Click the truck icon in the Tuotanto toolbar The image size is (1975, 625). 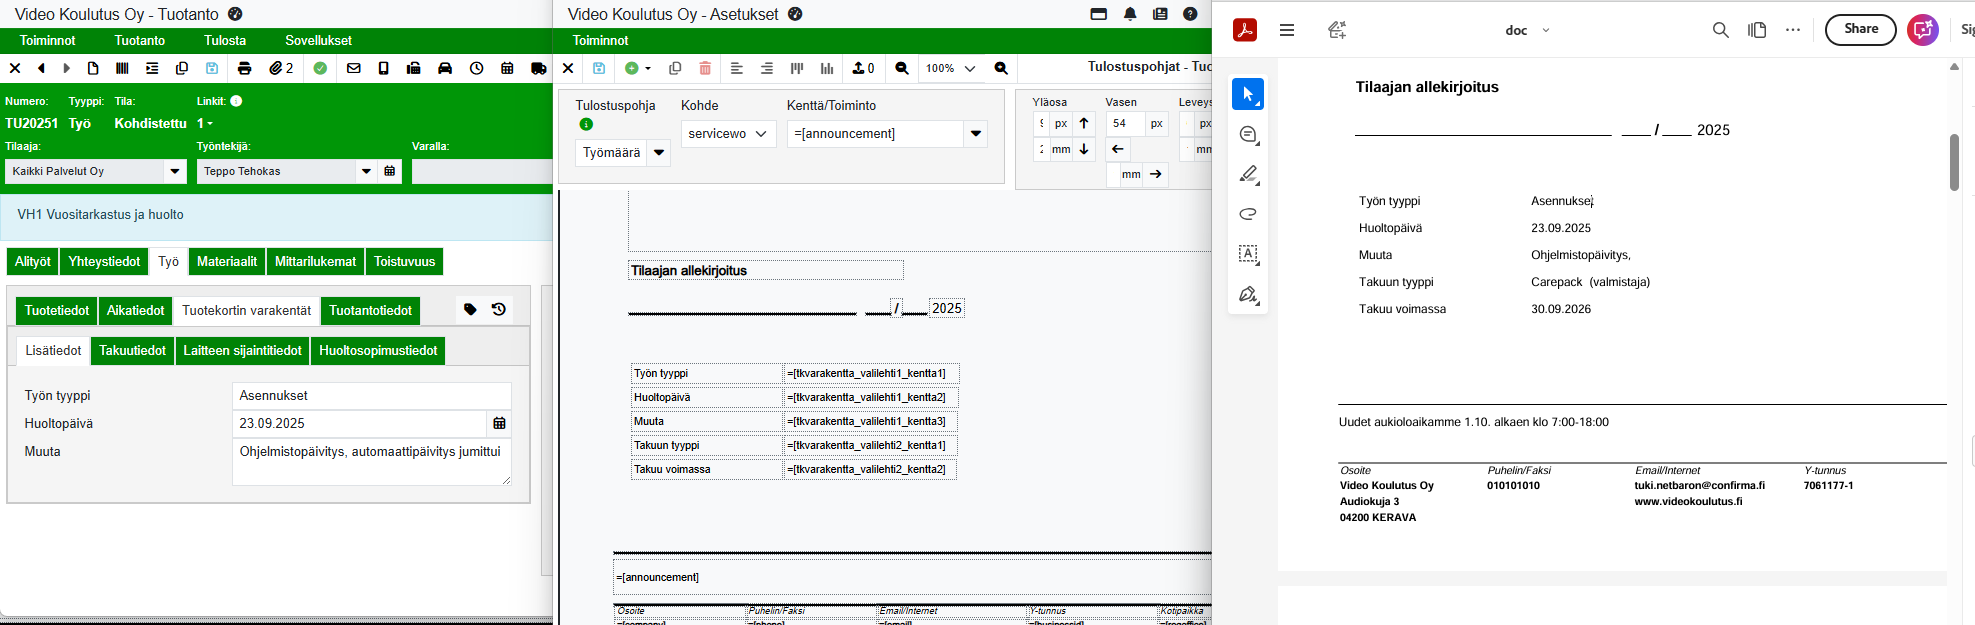tap(539, 68)
